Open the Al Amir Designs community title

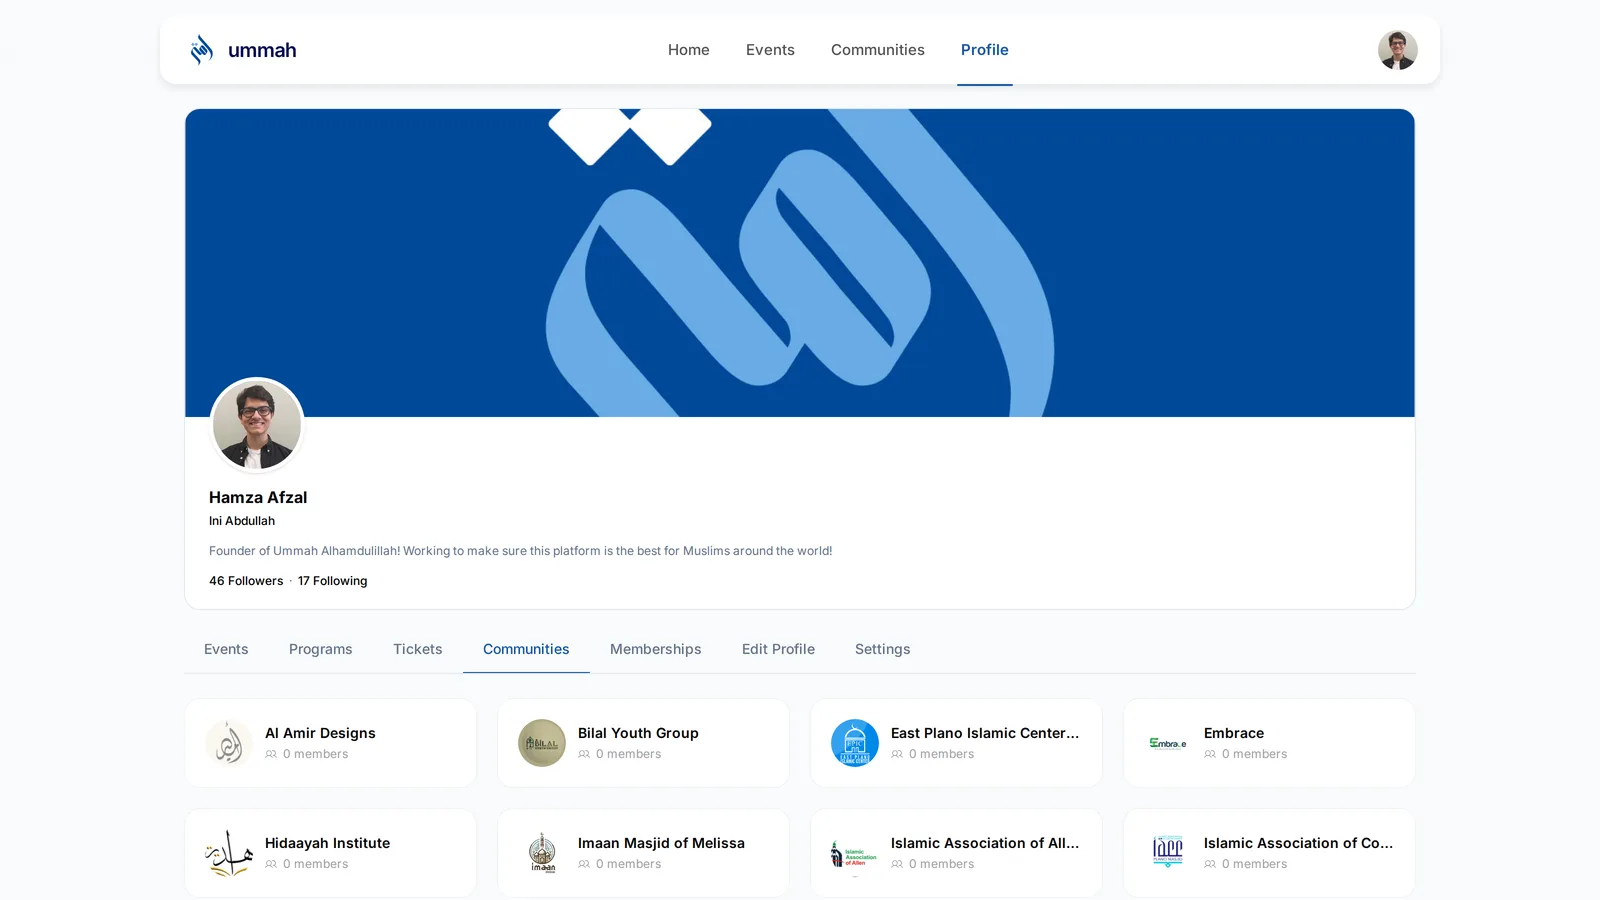320,733
